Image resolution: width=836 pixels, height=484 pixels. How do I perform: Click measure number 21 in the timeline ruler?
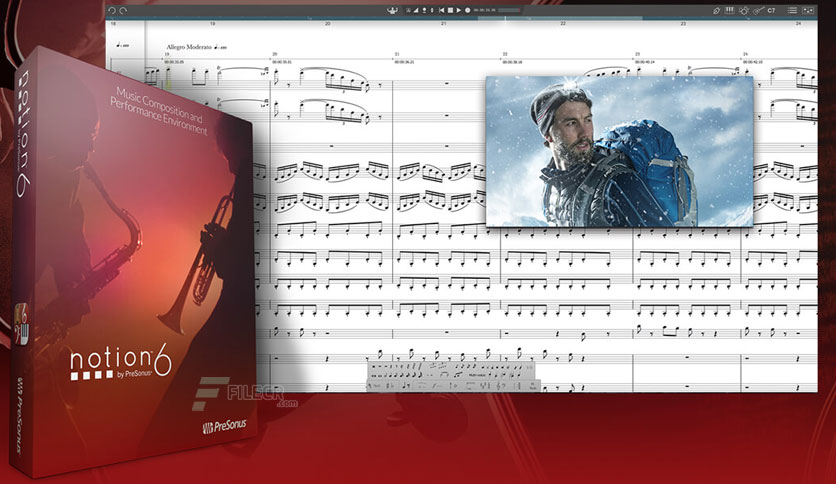click(x=443, y=24)
